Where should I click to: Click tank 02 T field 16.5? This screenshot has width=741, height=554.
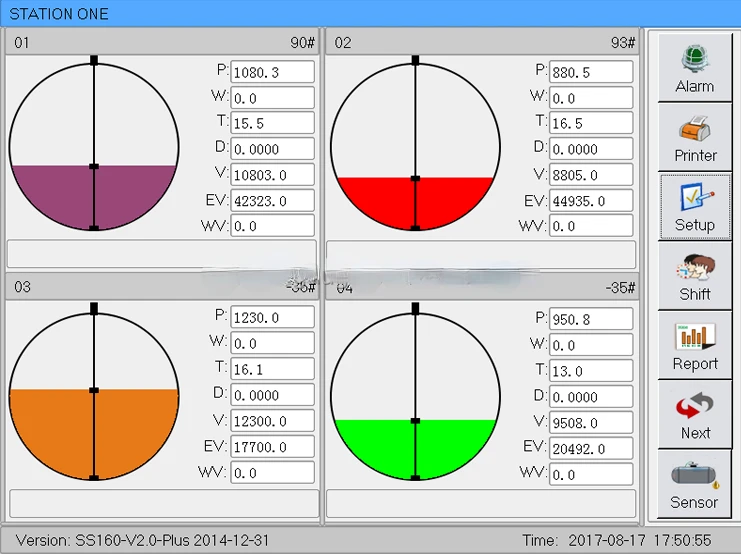coord(591,123)
